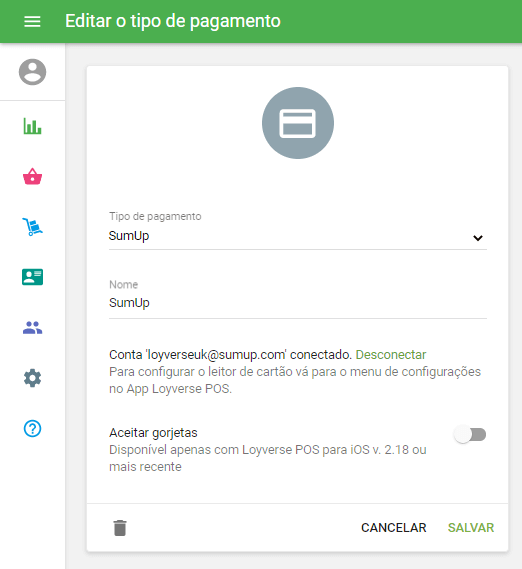Open the hamburger navigation menu

click(x=32, y=21)
